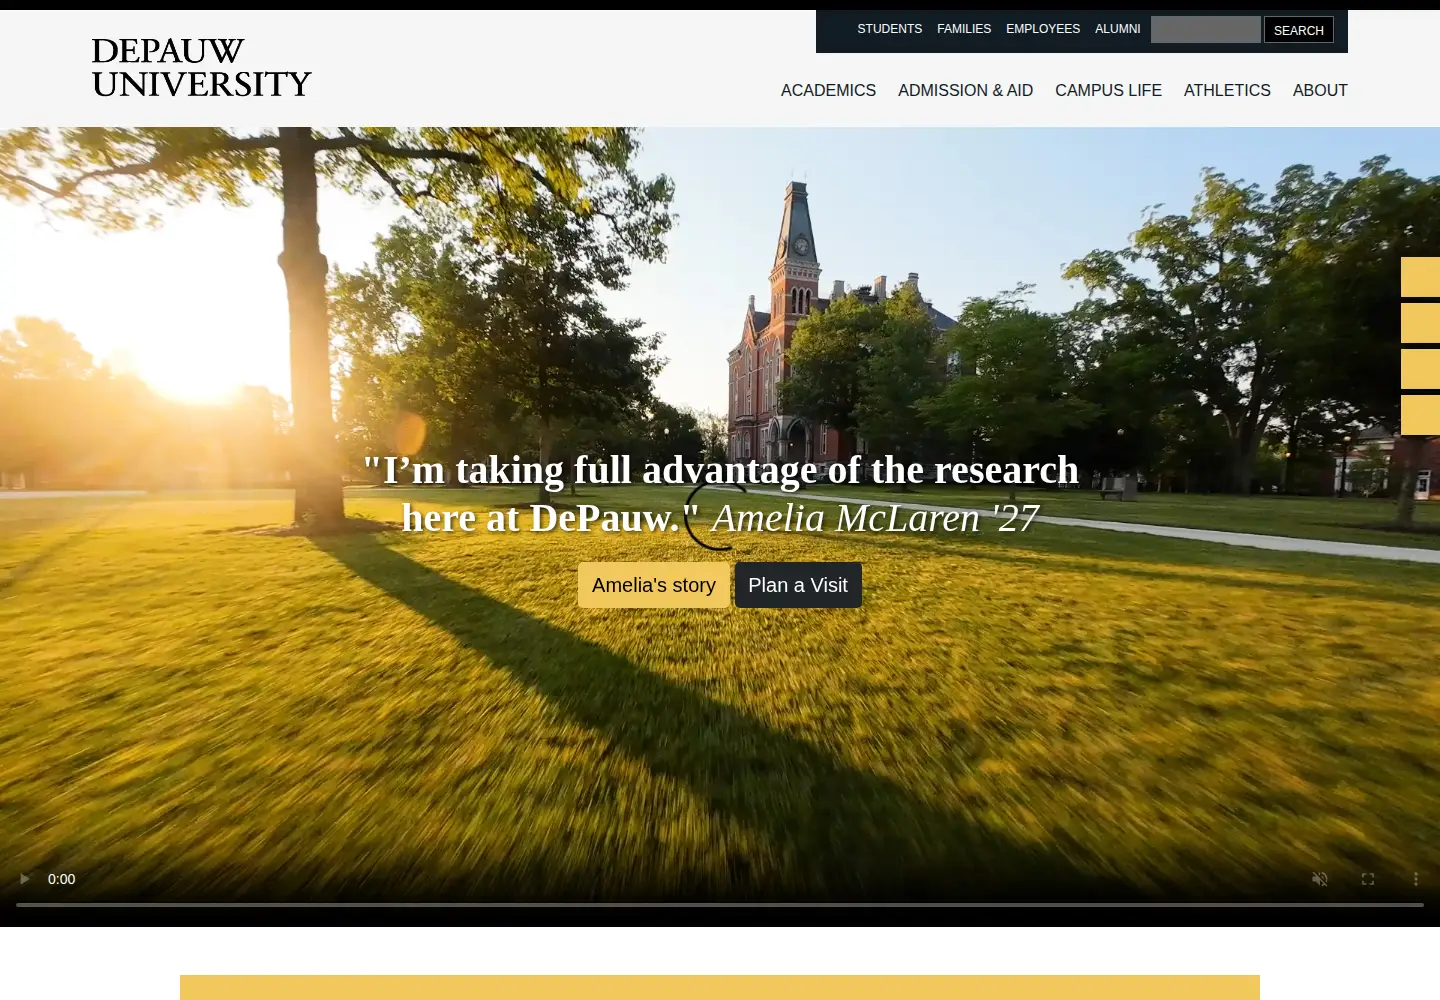
Task: Open the Academics menu
Action: [x=828, y=90]
